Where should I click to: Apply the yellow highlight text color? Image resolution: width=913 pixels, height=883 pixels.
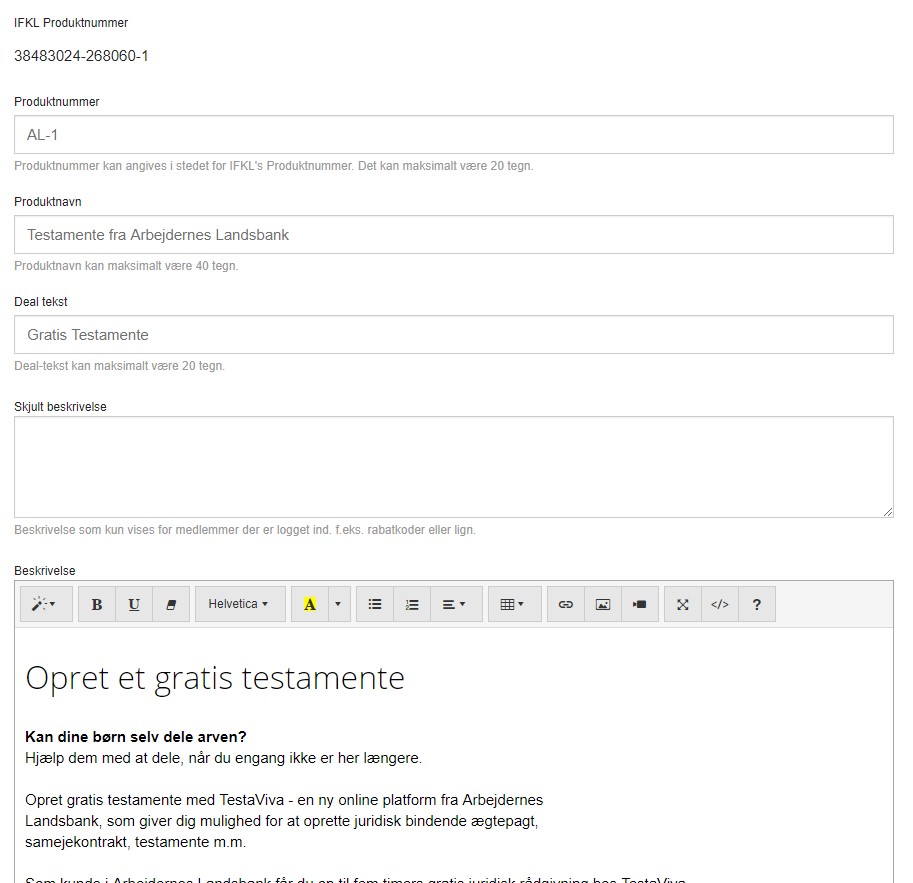click(310, 604)
